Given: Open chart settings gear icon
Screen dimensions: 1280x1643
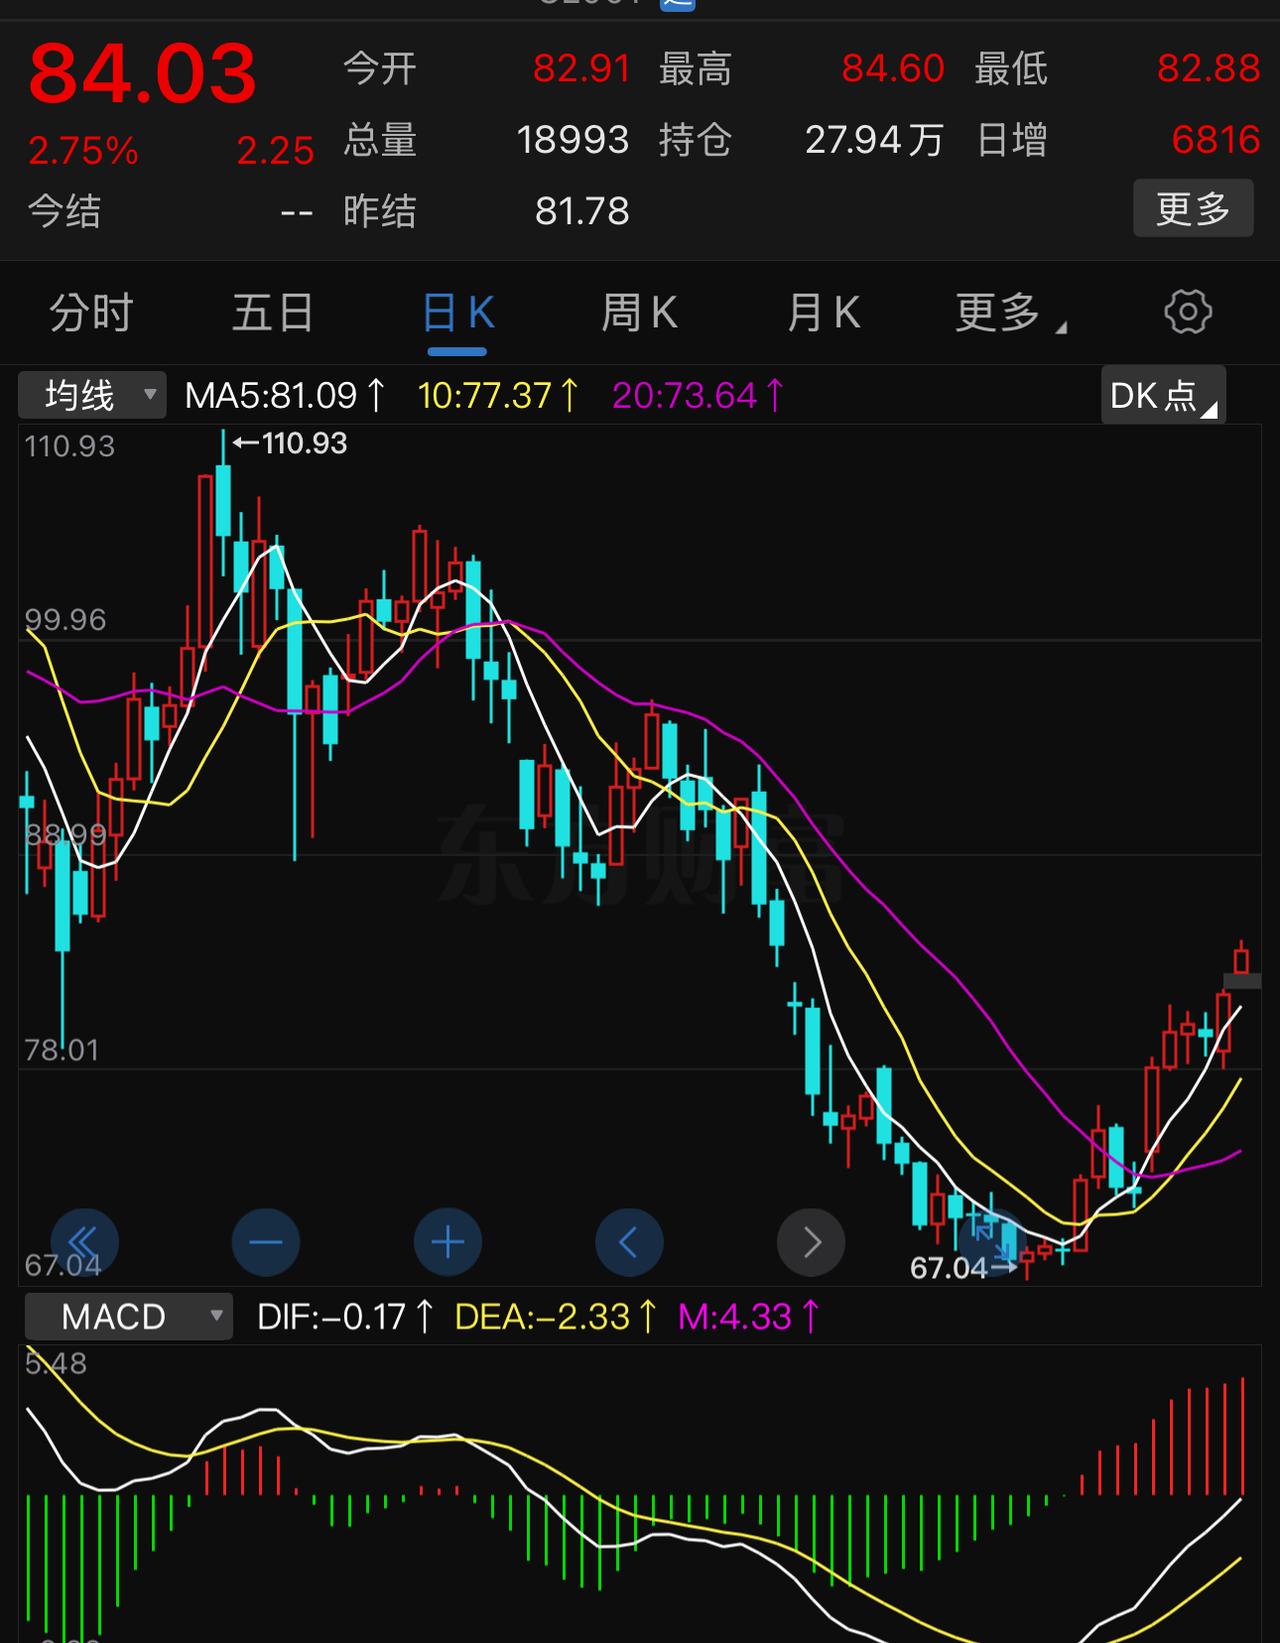Looking at the screenshot, I should [1188, 313].
